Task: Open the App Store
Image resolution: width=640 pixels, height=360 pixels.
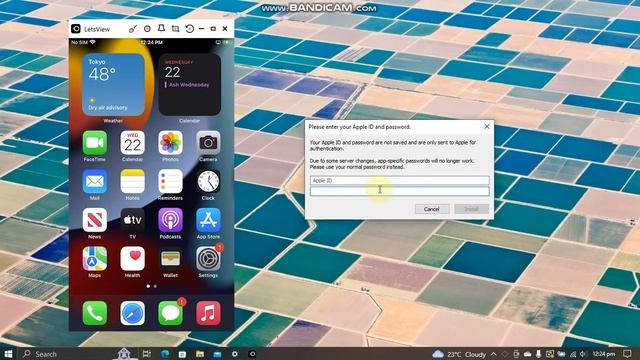Action: 208,220
